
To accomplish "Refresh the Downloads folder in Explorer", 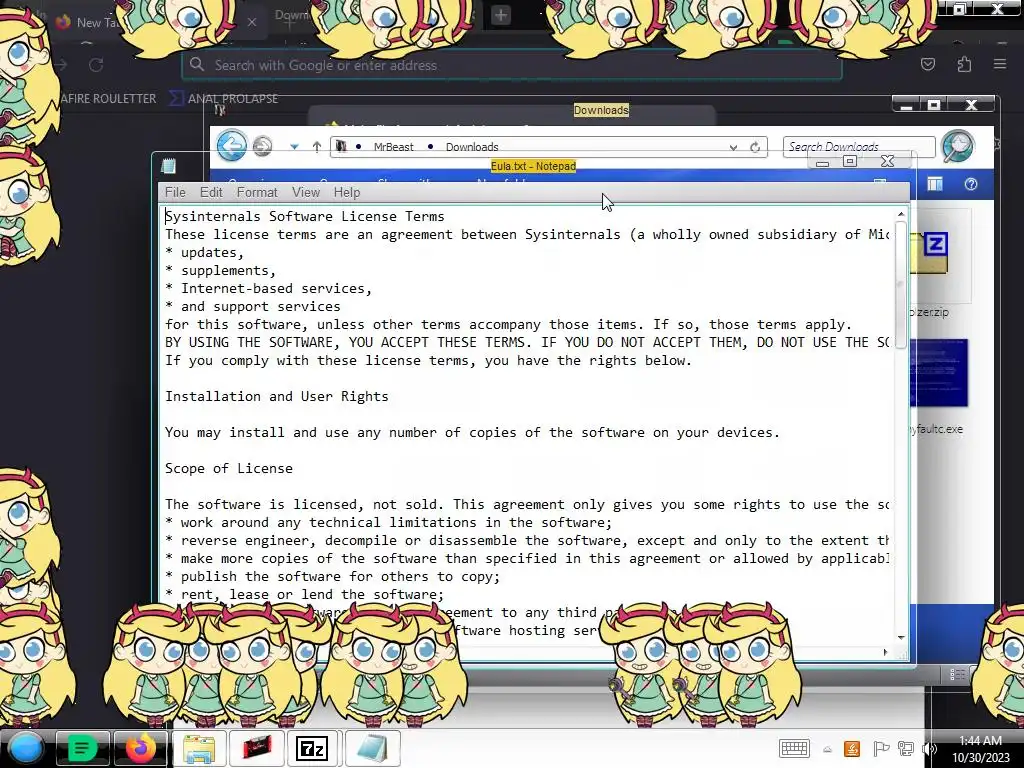I will click(x=755, y=147).
